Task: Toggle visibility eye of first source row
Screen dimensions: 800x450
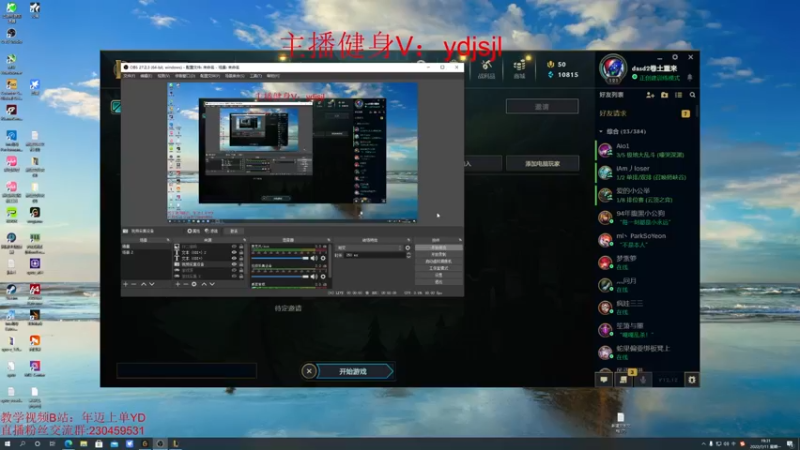Action: tap(234, 246)
